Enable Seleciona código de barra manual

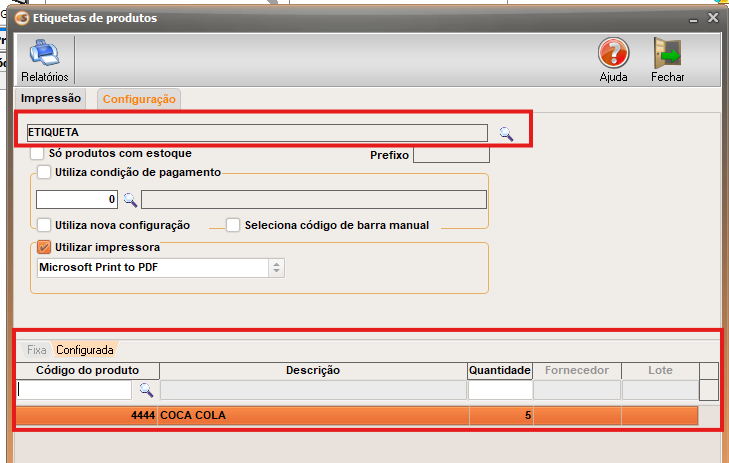233,225
